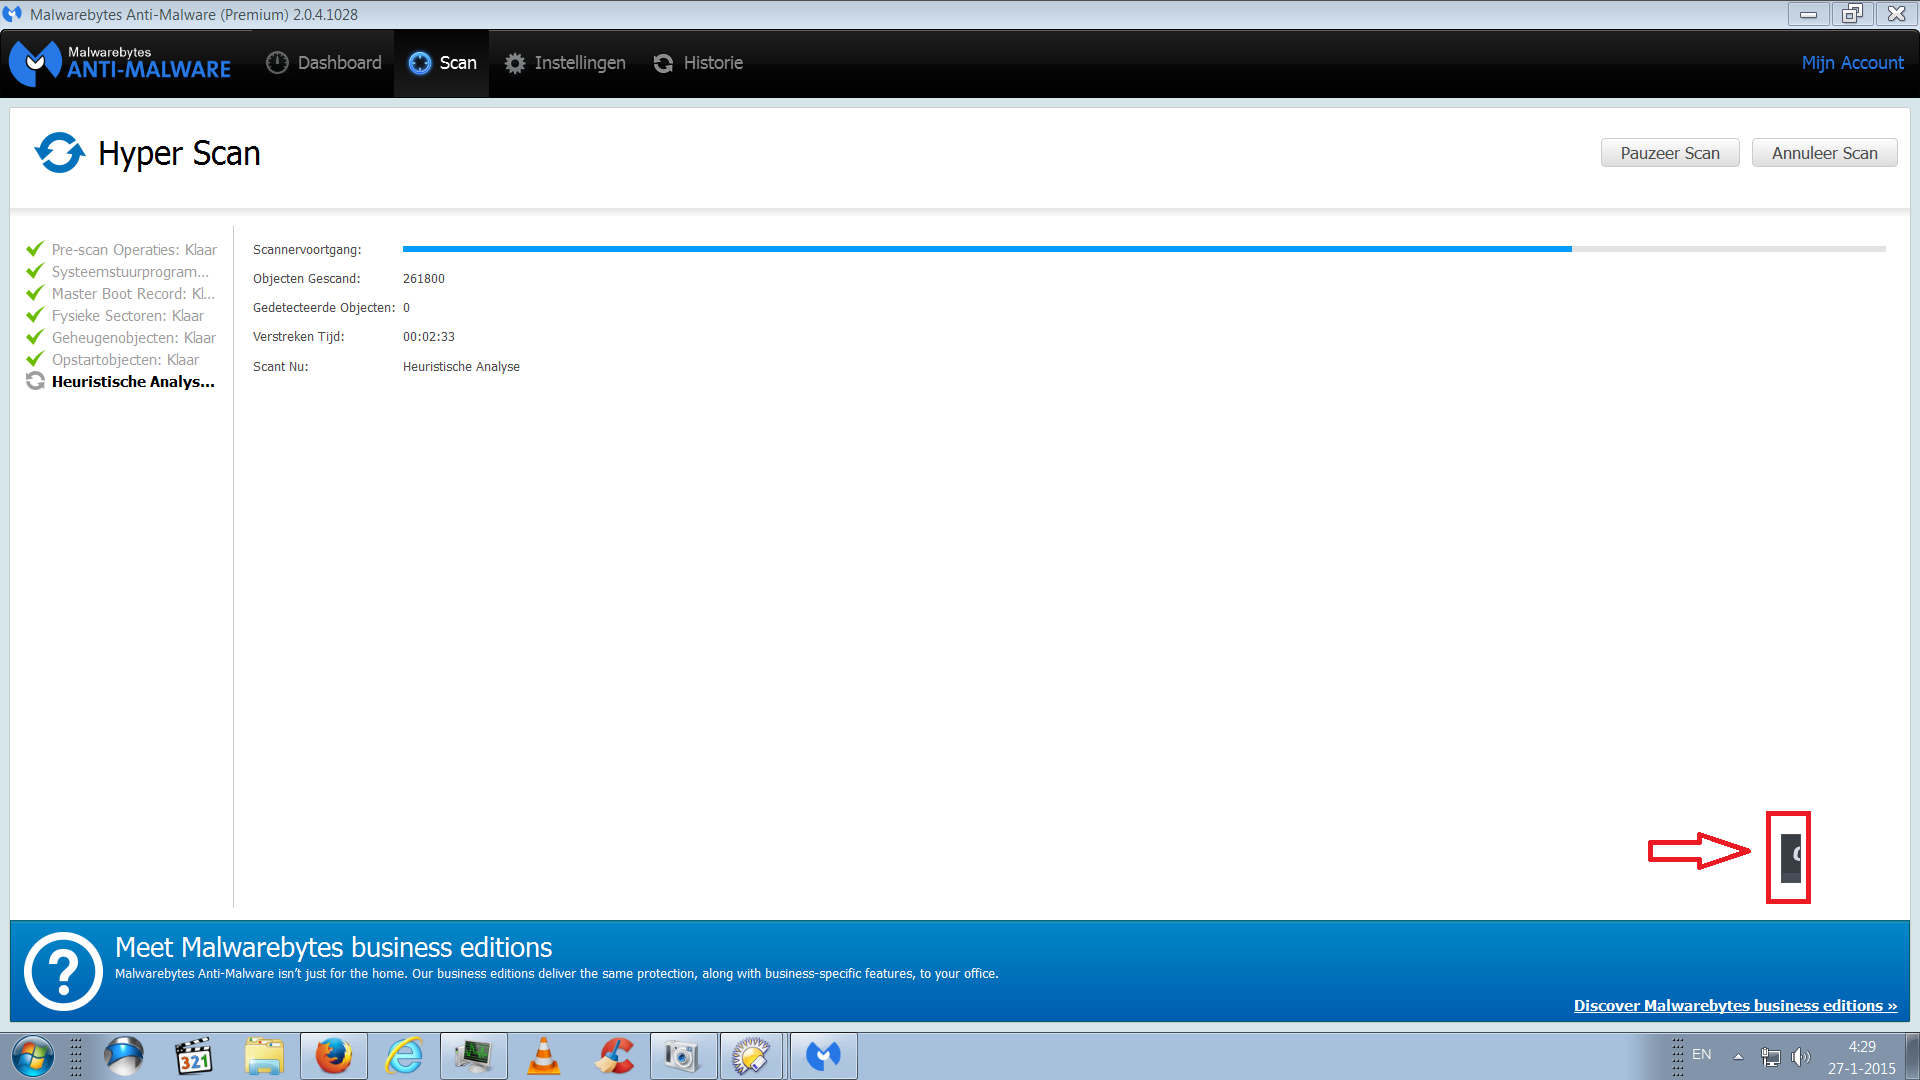The image size is (1920, 1080).
Task: Click the Hyper Scan refresh-arrows icon
Action: (60, 153)
